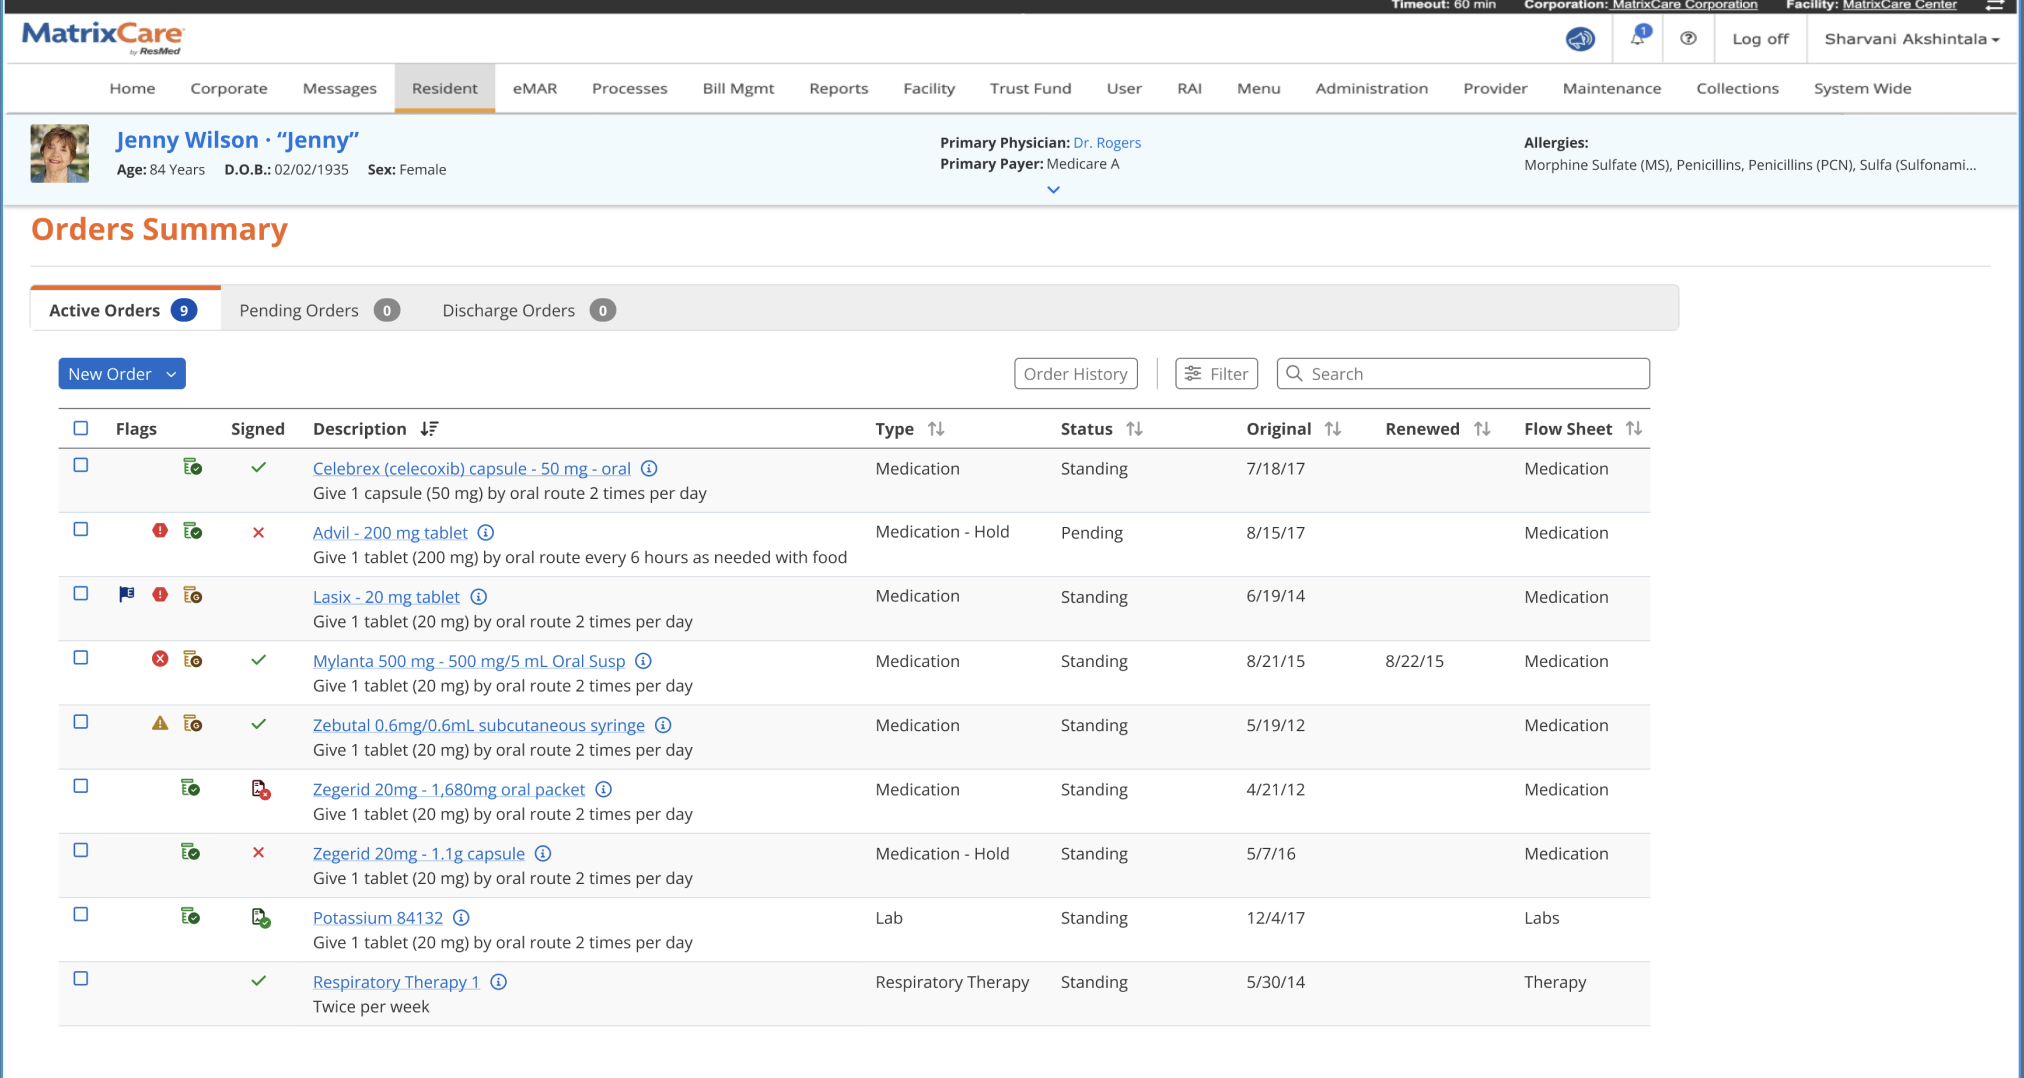Sort by Description using the sort icon
The width and height of the screenshot is (2024, 1078).
click(x=430, y=428)
